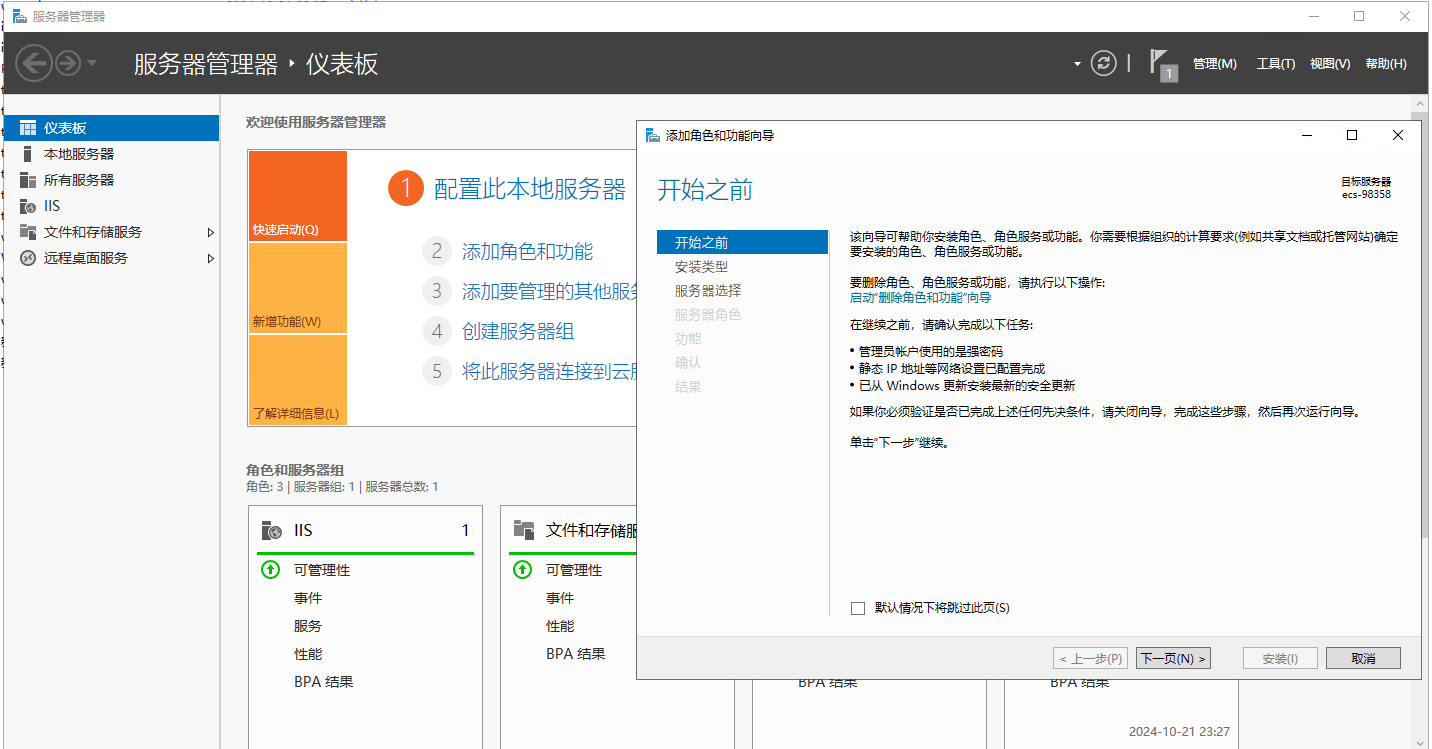Enable 默认情况下将跳过此页 checkbox

point(857,607)
